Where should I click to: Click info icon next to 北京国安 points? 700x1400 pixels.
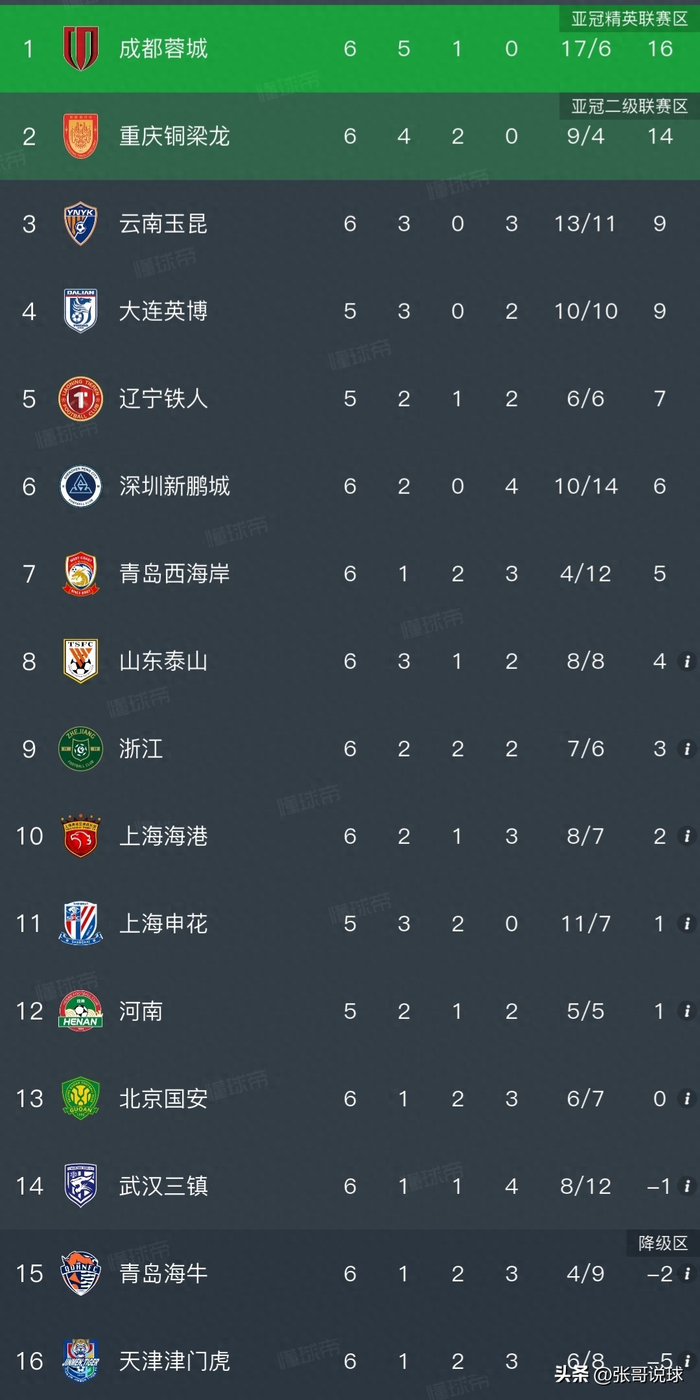pos(686,1098)
